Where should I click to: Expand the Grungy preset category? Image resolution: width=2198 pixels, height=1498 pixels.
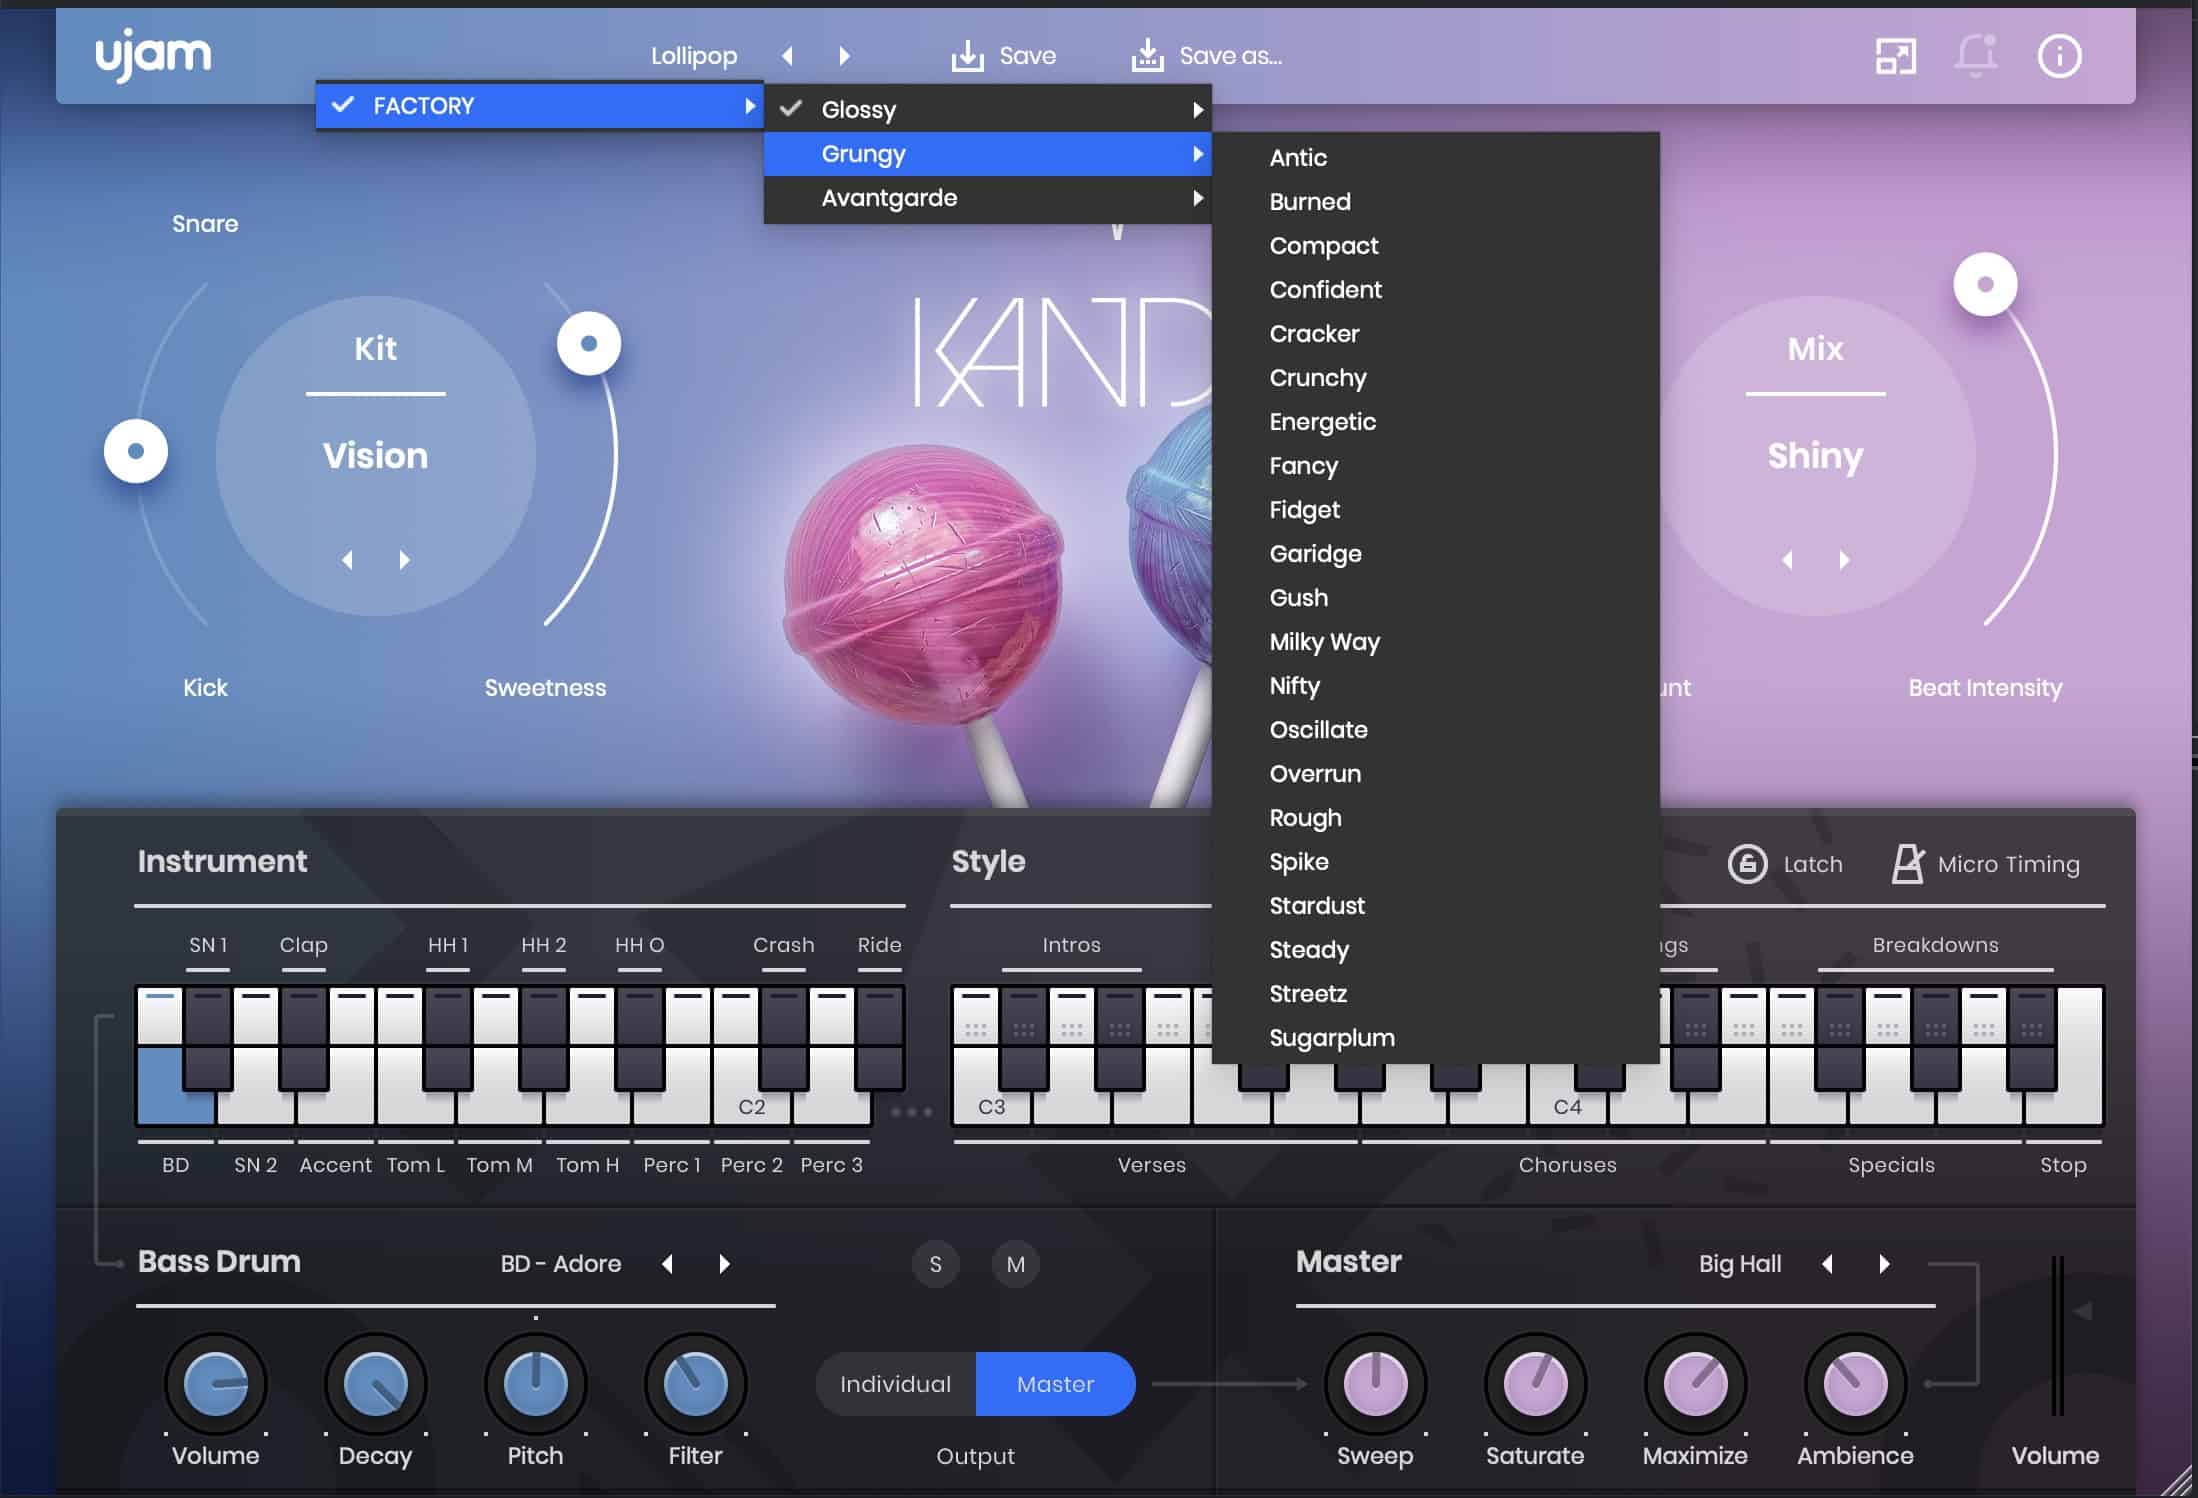pyautogui.click(x=988, y=154)
